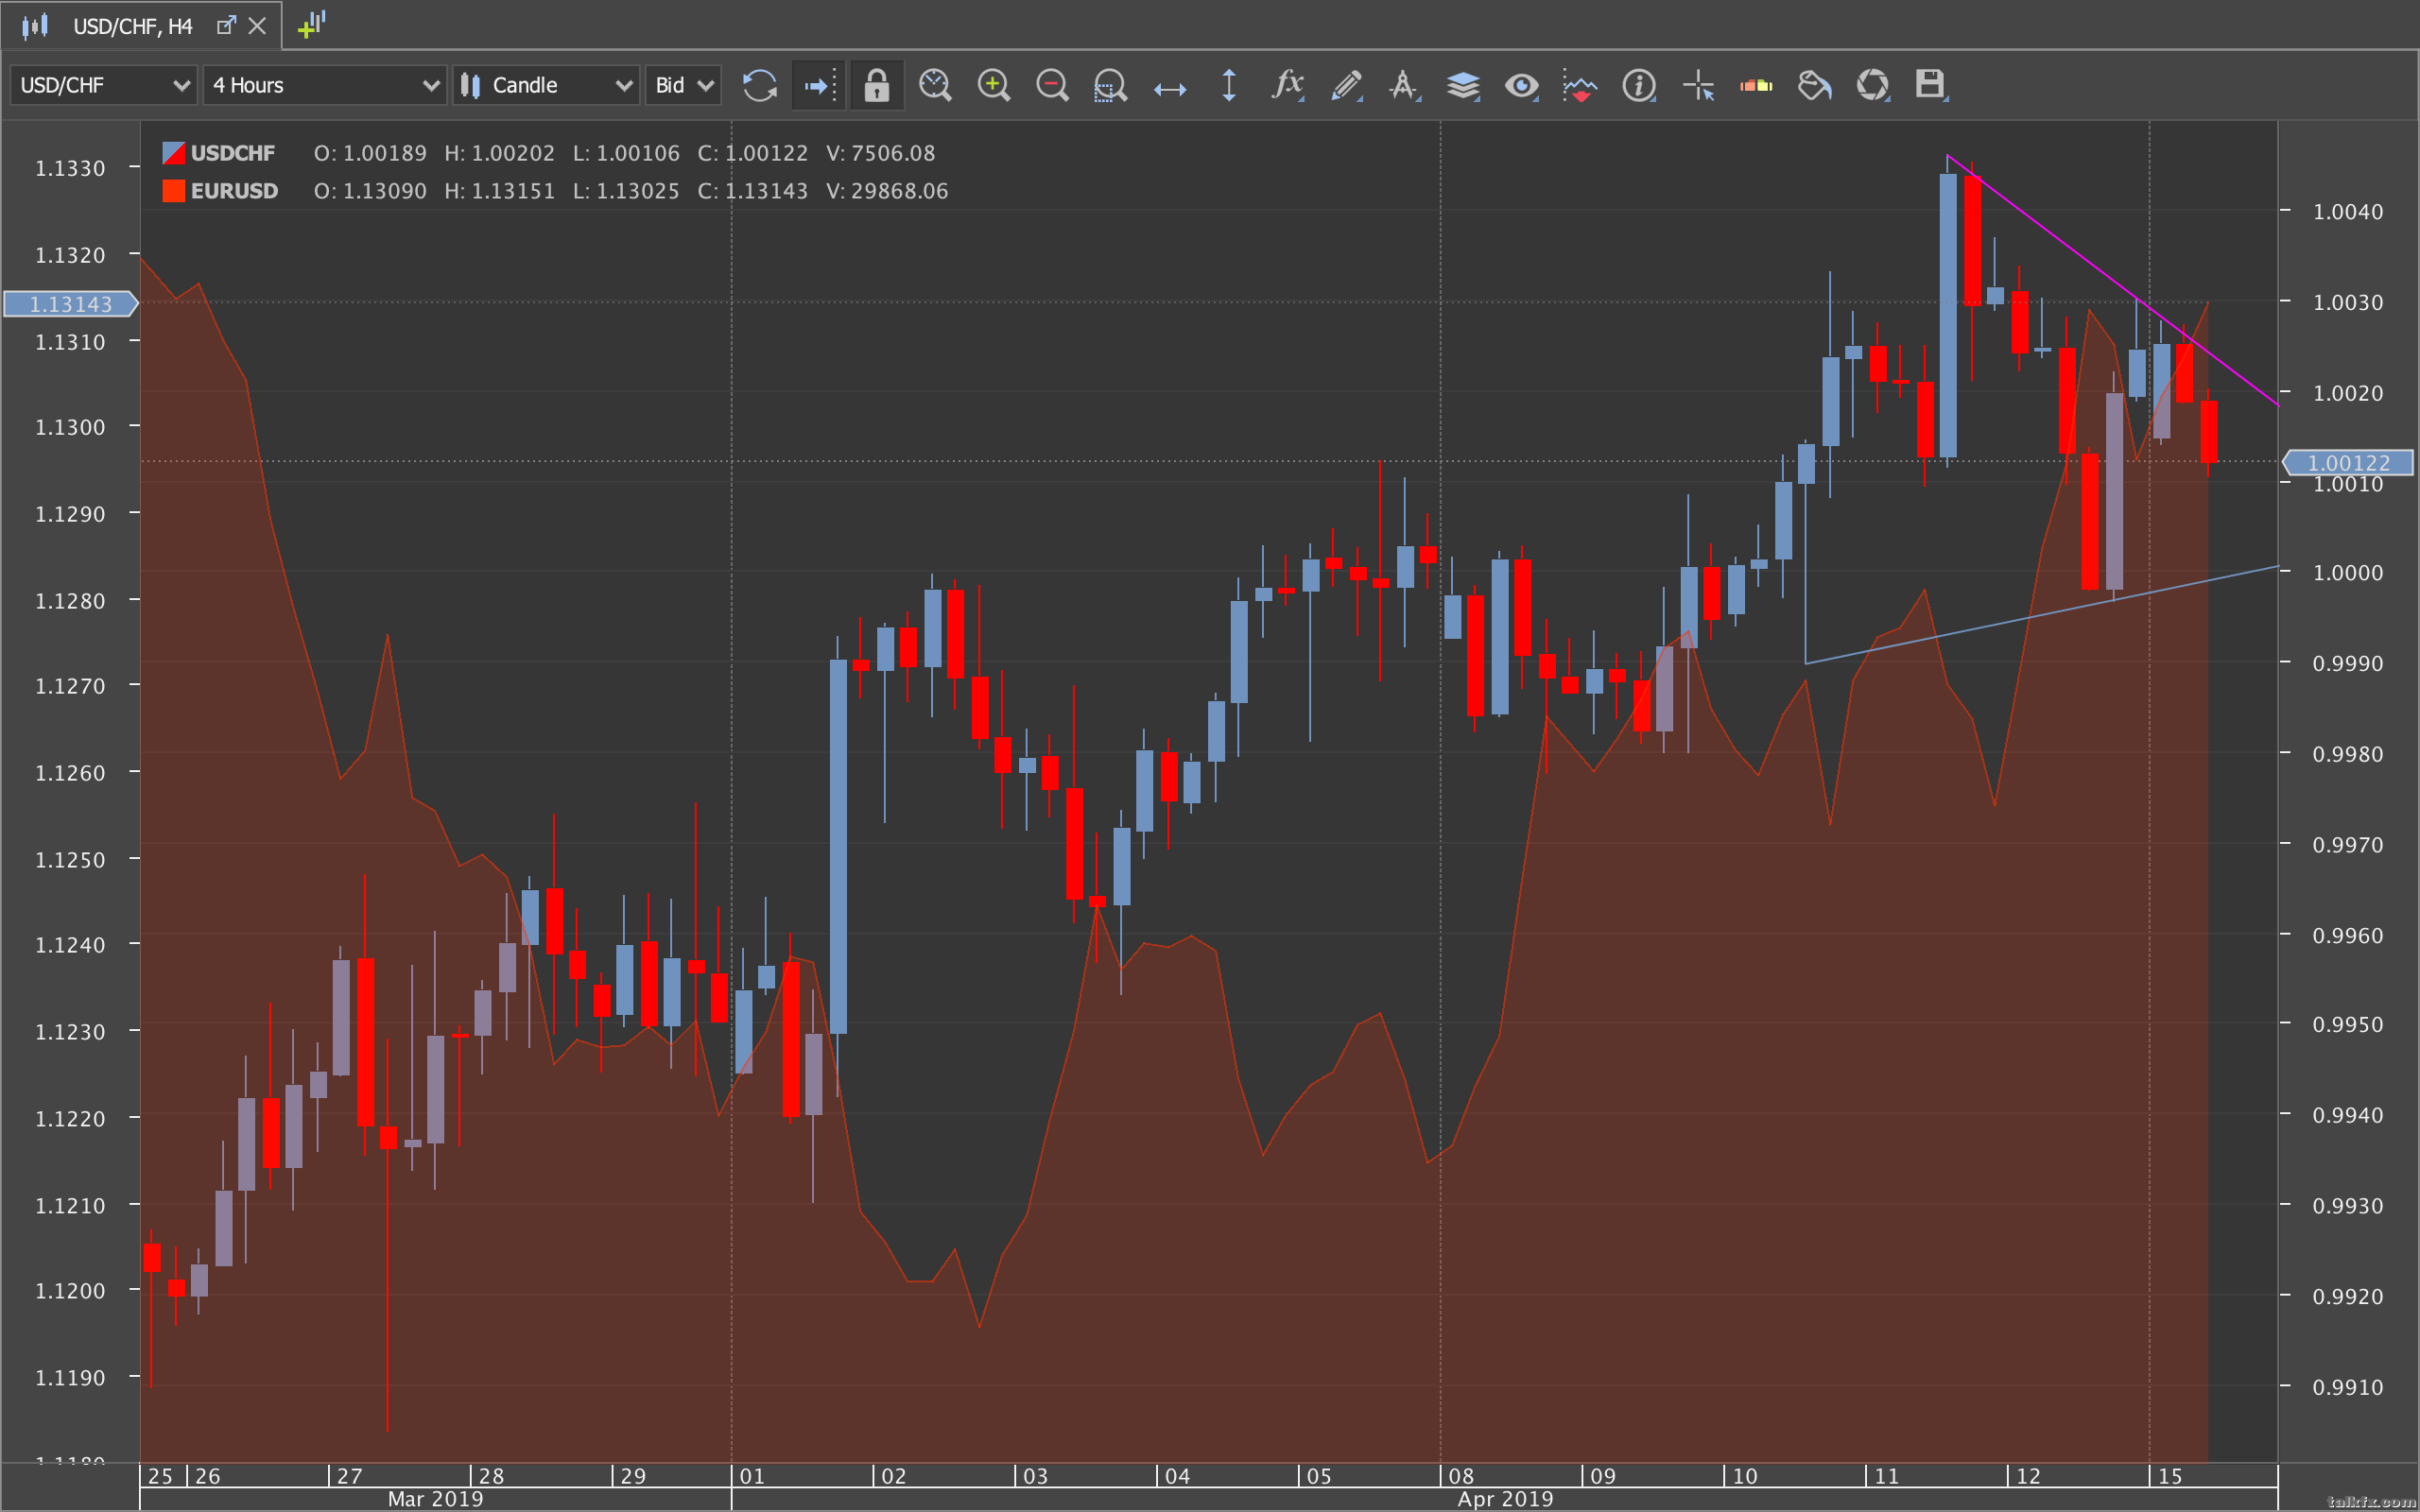Click the colored bars icon

coord(1755,85)
